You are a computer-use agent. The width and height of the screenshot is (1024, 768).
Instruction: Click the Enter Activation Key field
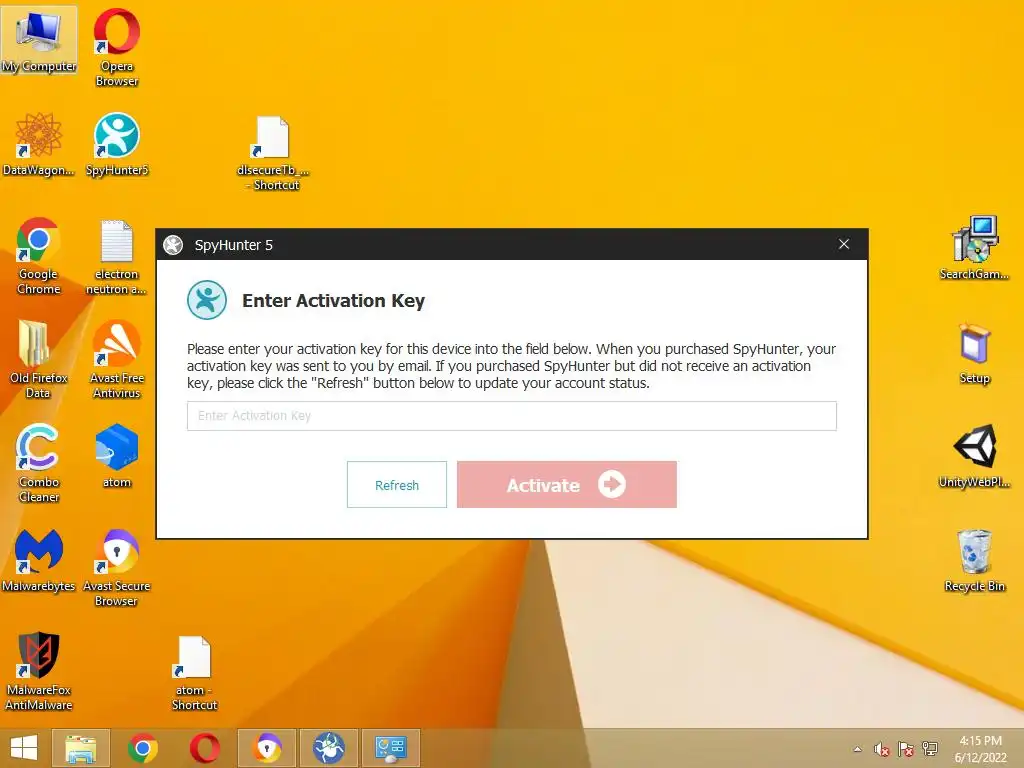[511, 416]
